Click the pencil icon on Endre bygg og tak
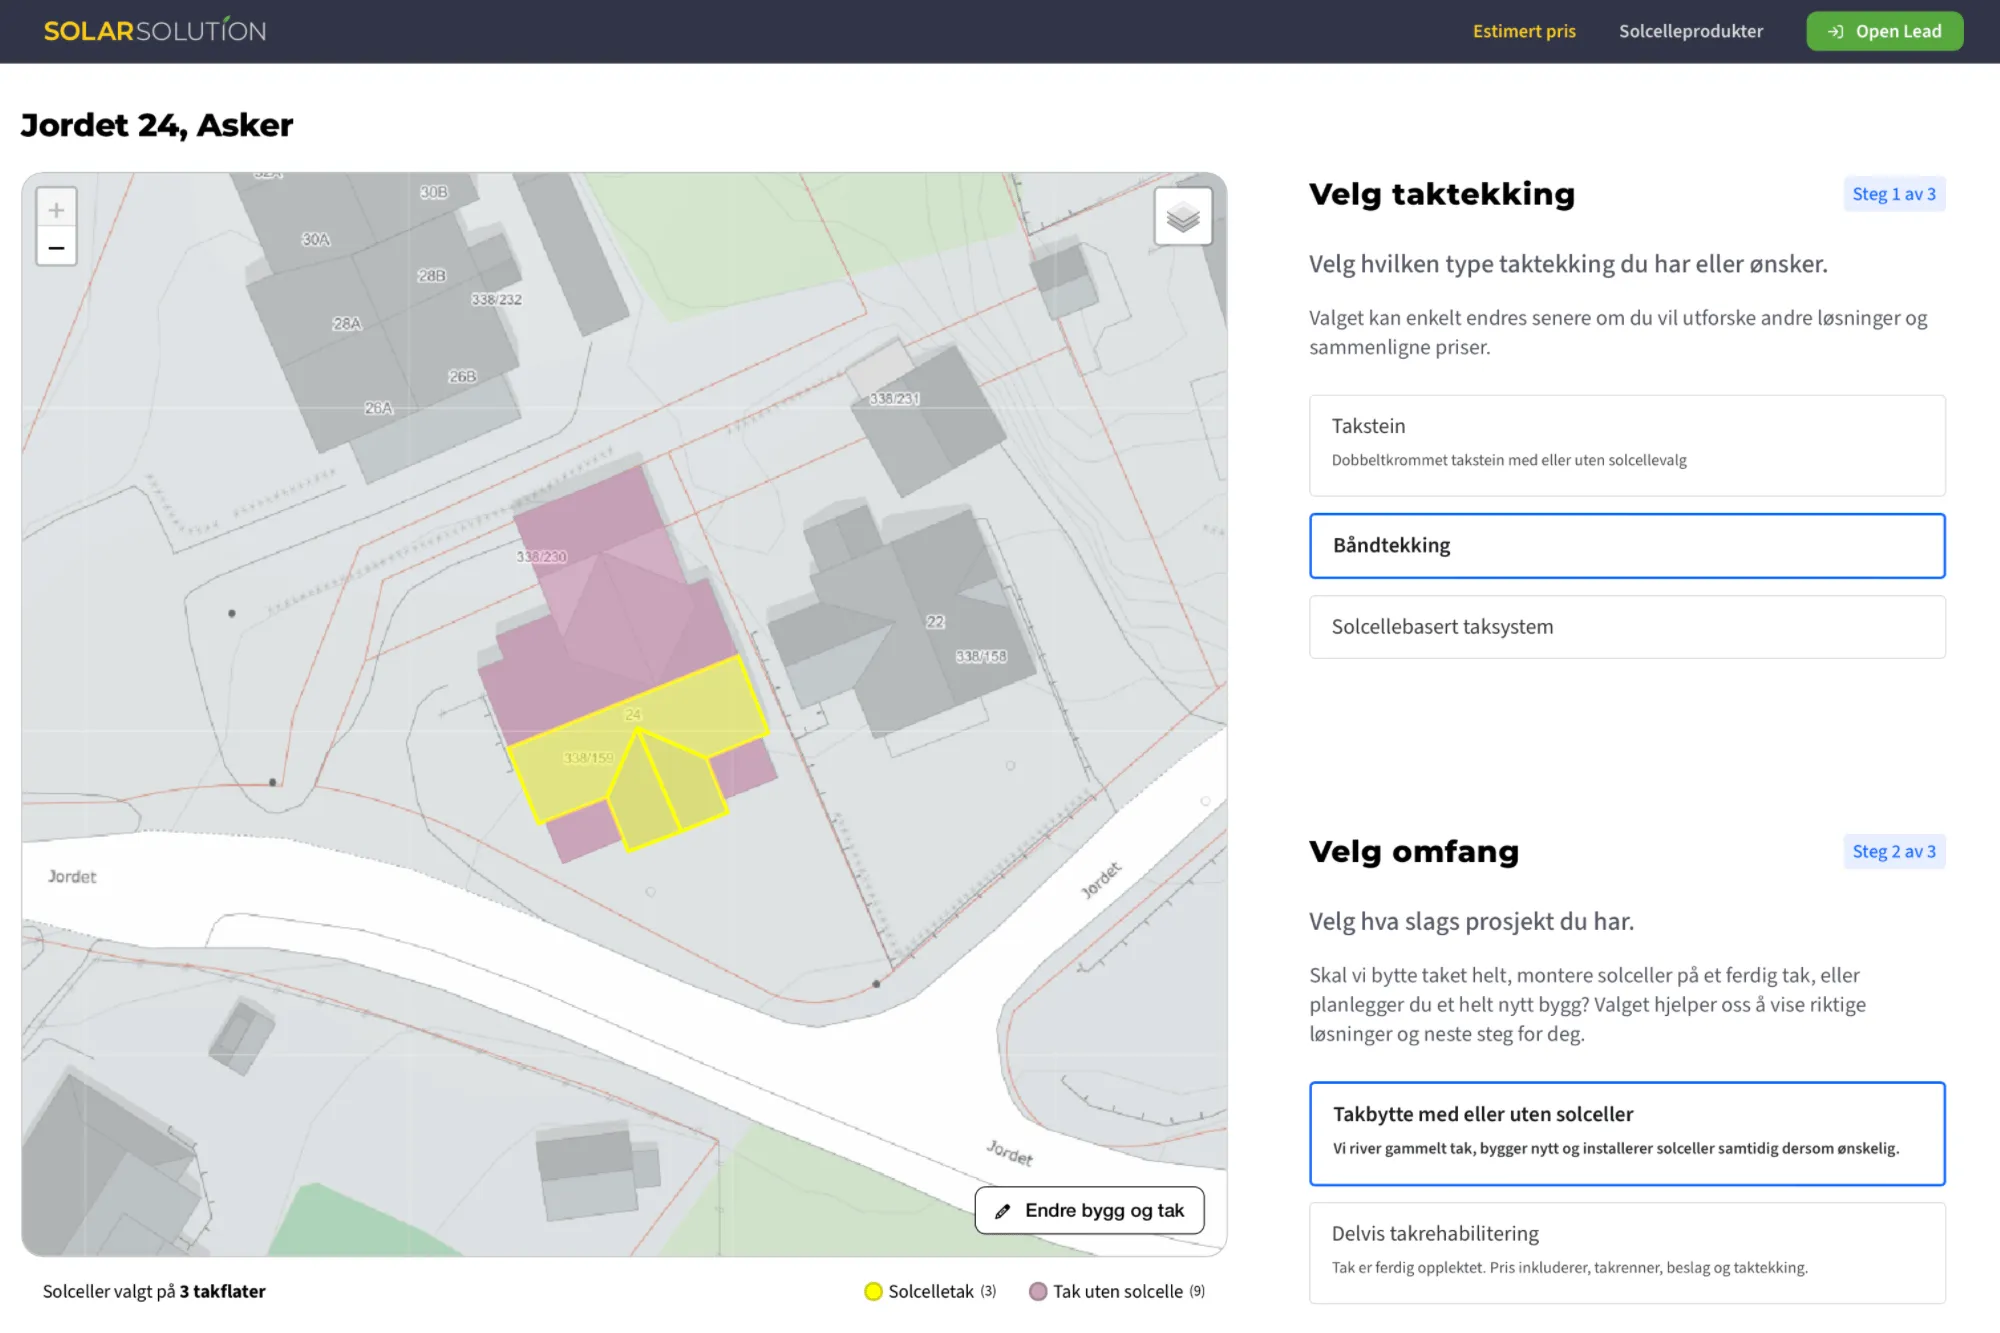The width and height of the screenshot is (2000, 1333). tap(1002, 1211)
